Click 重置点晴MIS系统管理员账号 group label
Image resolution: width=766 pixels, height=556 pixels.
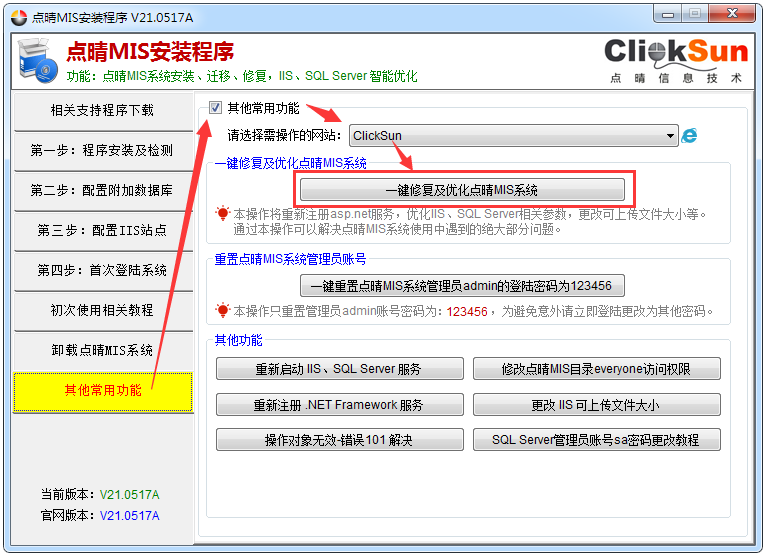click(290, 259)
